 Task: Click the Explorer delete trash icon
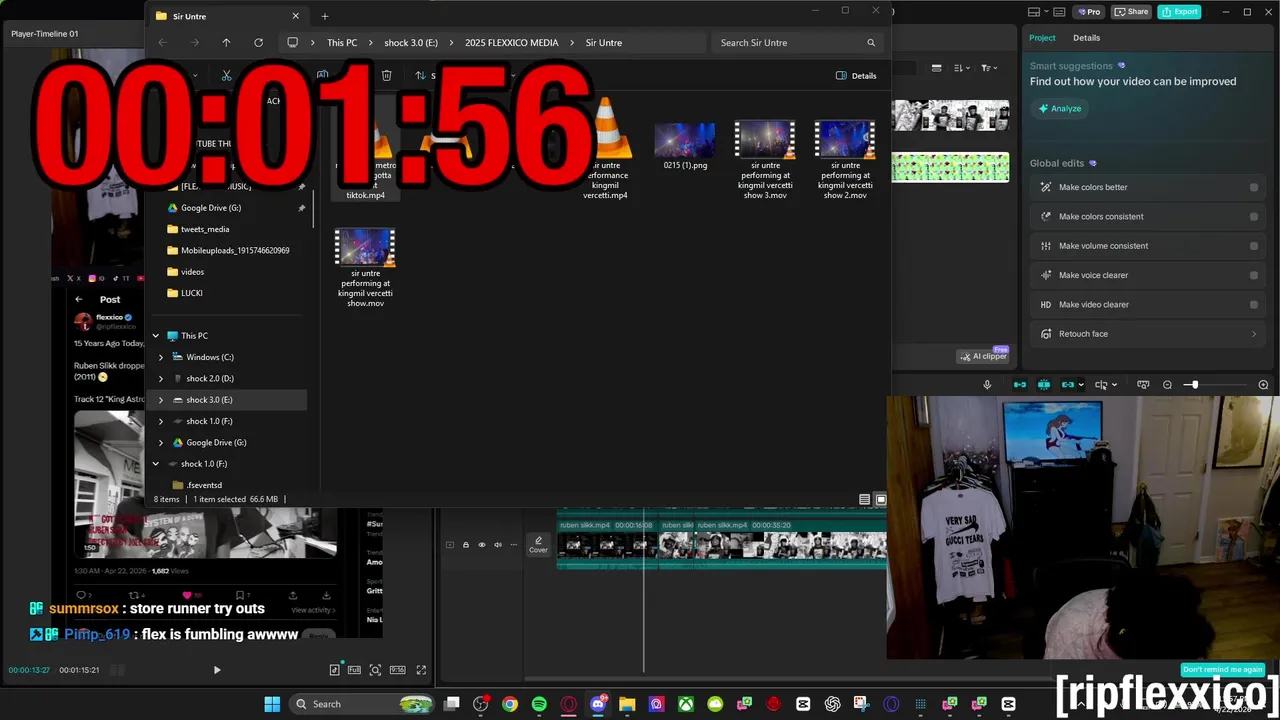pyautogui.click(x=386, y=75)
